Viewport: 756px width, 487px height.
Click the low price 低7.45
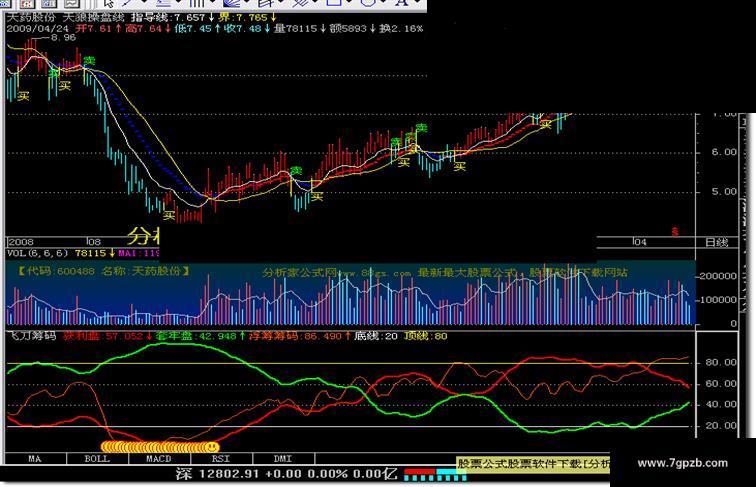(193, 28)
